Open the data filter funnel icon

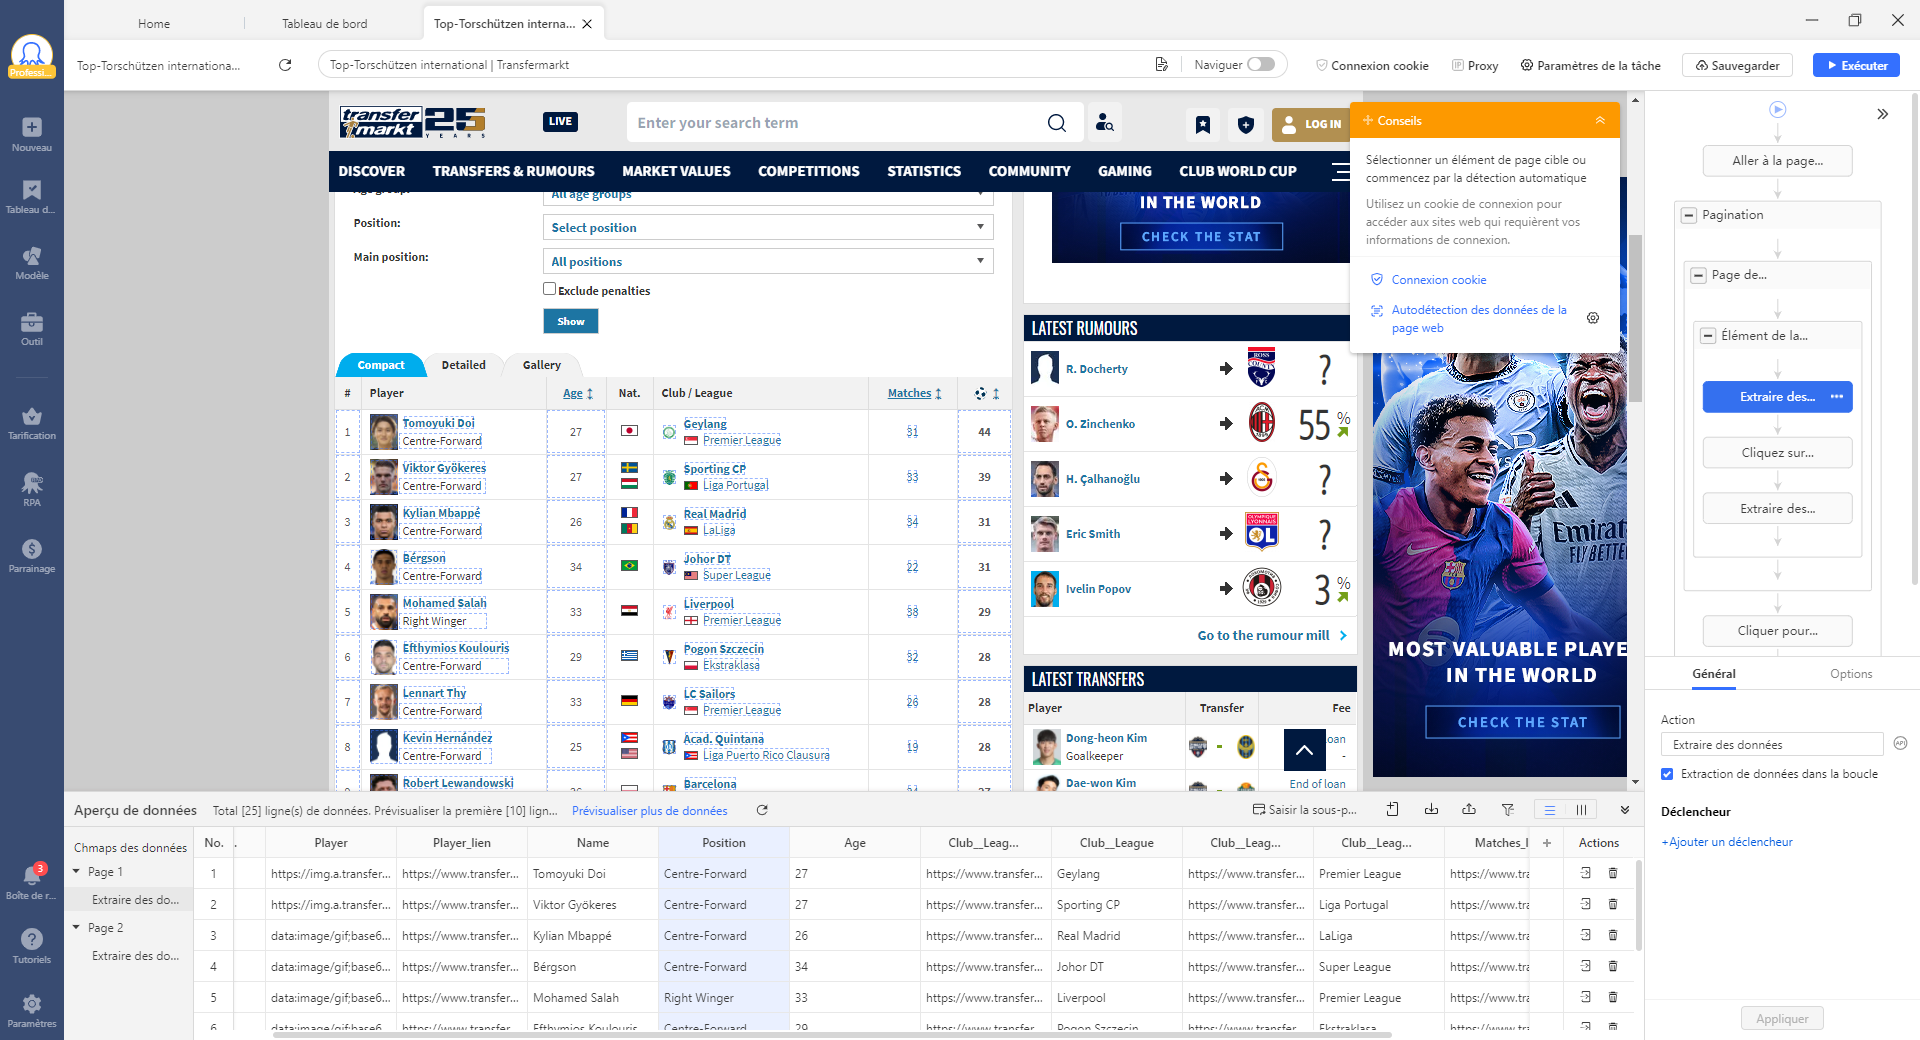1507,810
